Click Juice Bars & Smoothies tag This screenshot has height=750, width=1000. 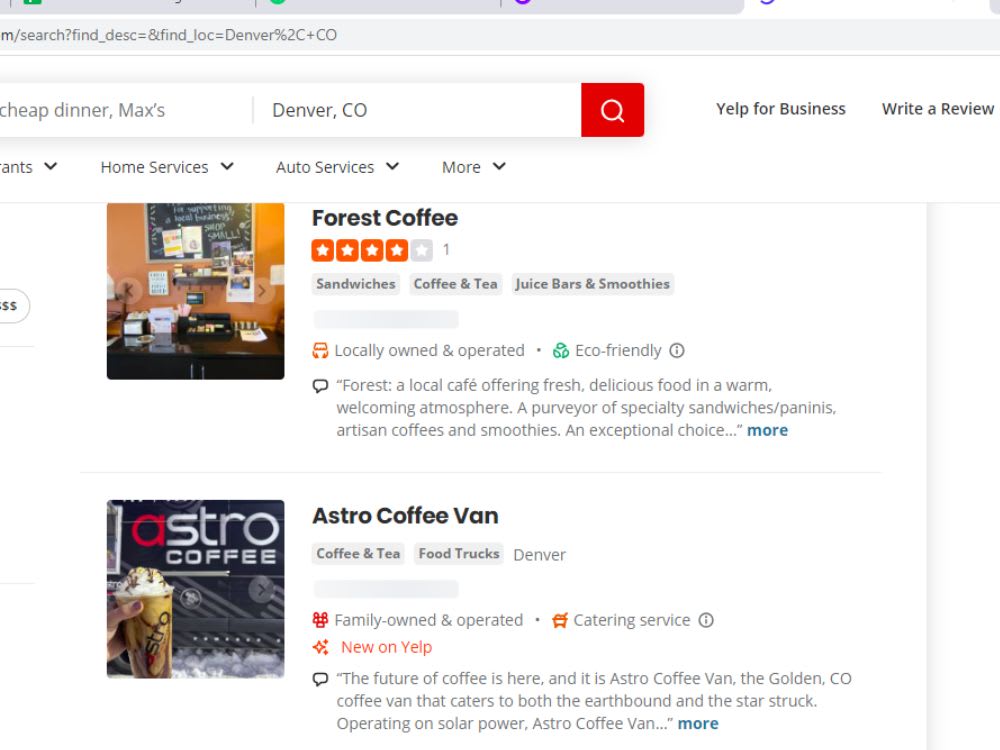pyautogui.click(x=592, y=284)
